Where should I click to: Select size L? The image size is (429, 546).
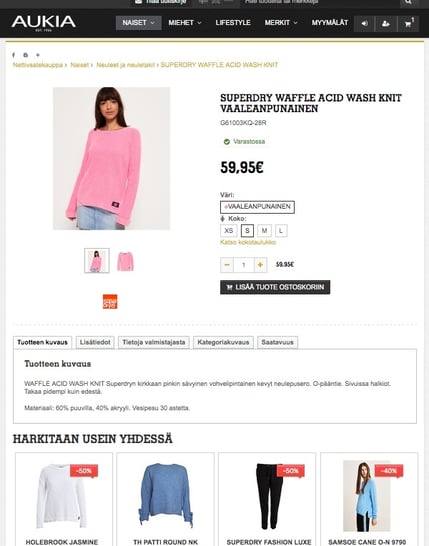(x=281, y=231)
